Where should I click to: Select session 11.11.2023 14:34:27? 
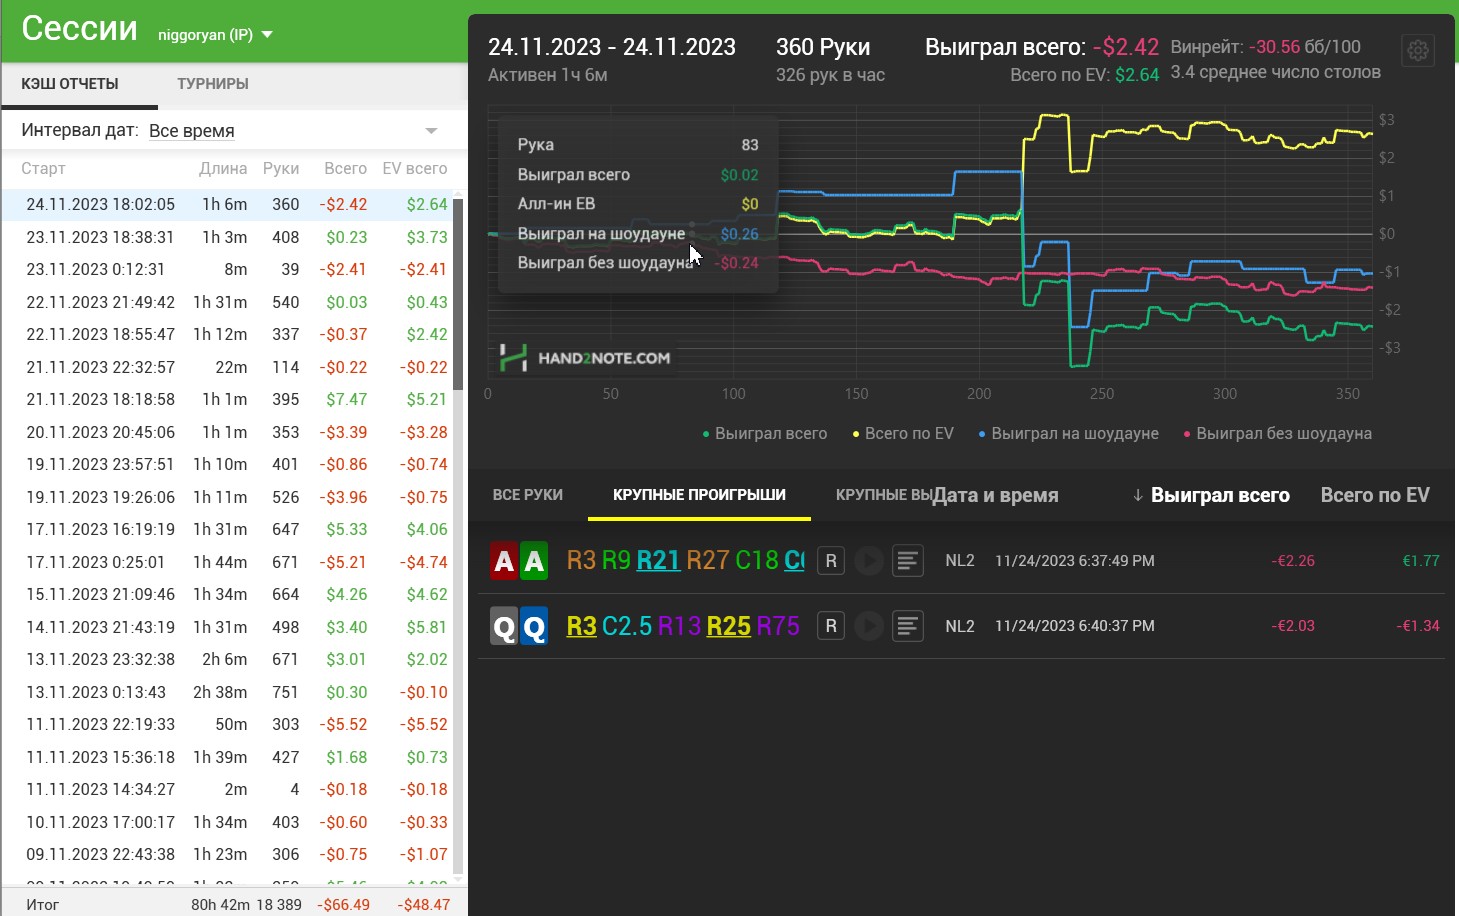(228, 789)
